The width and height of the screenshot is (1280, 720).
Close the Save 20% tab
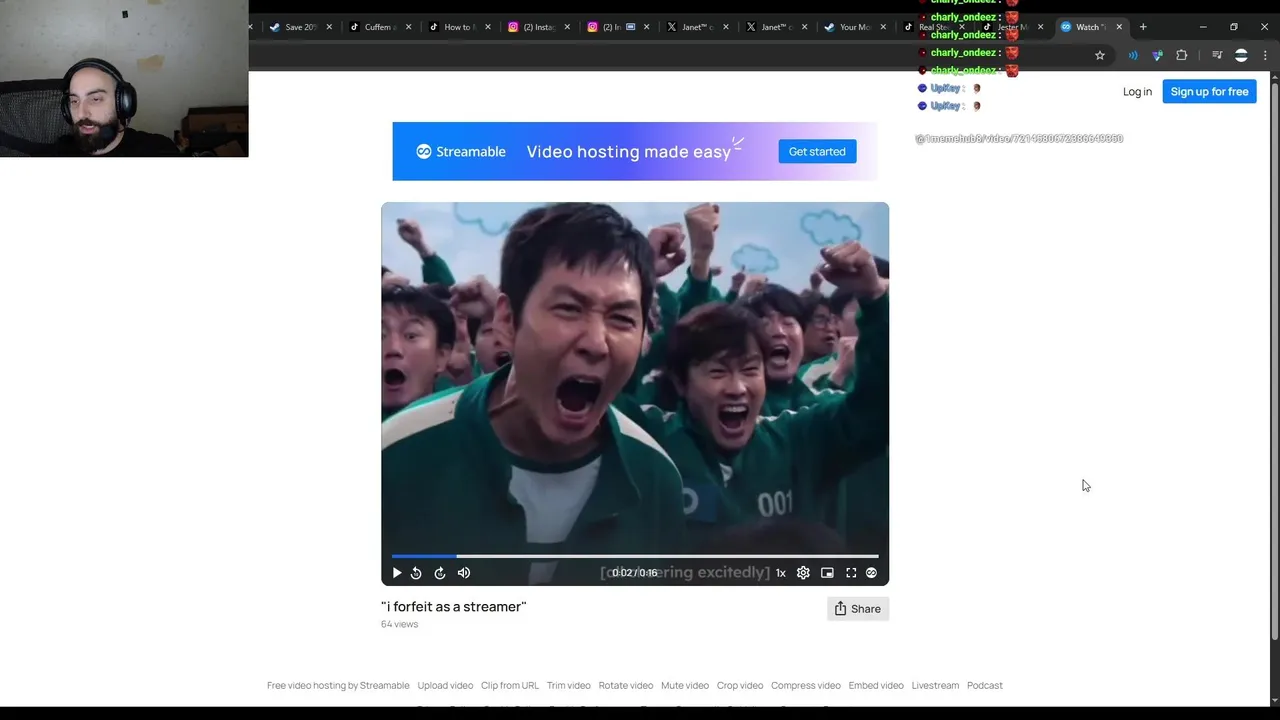(x=329, y=27)
